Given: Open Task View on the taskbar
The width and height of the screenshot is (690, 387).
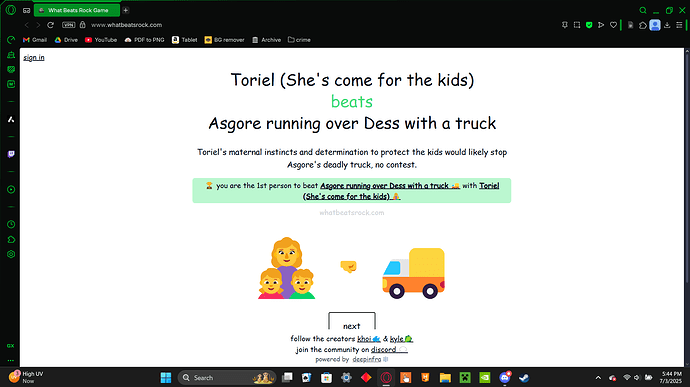Looking at the screenshot, I should point(287,377).
